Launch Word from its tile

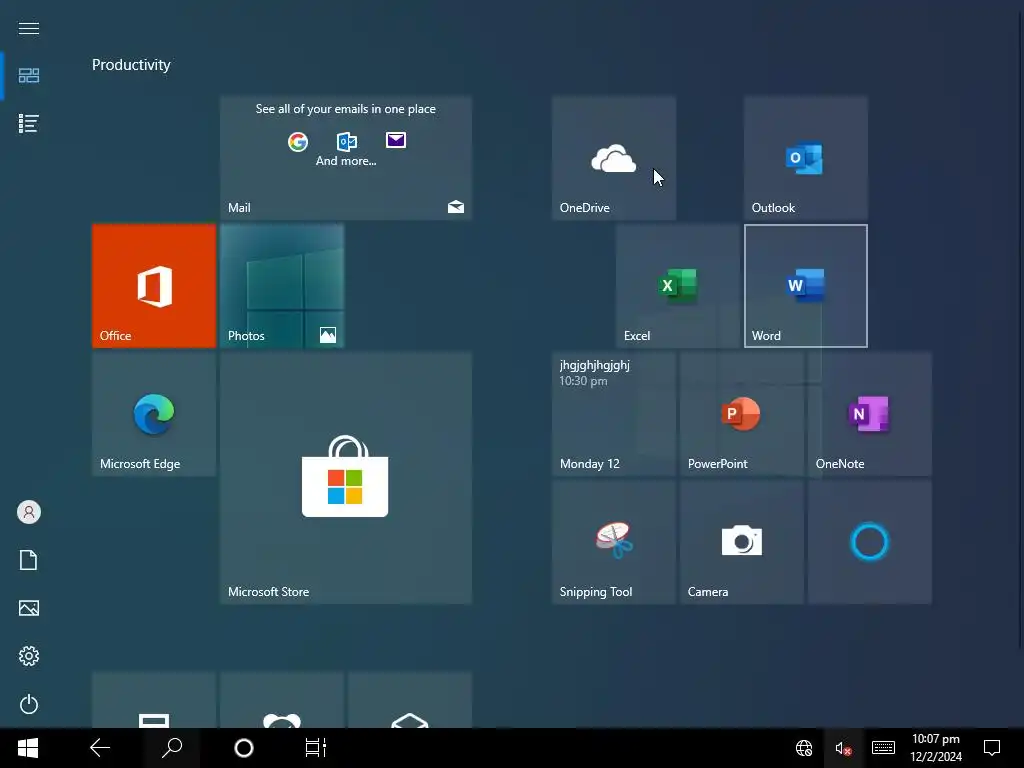[805, 286]
